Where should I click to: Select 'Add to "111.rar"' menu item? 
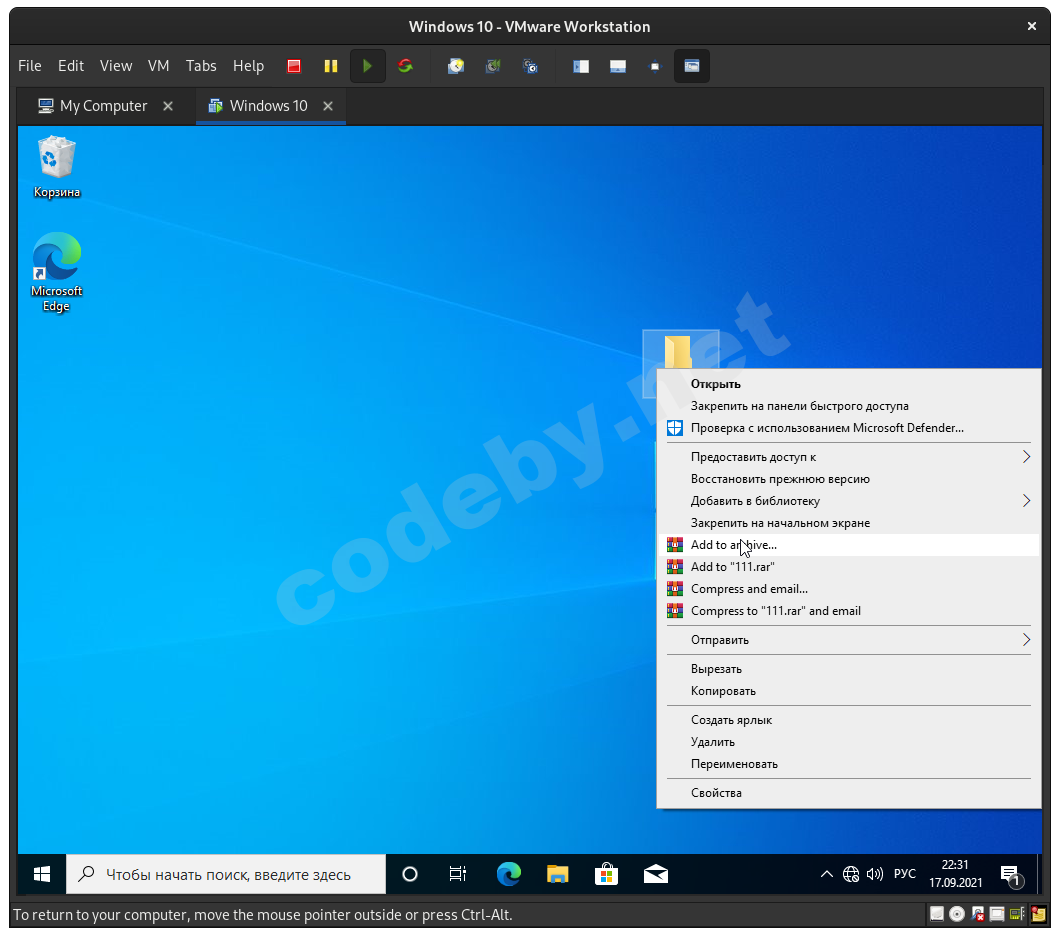[x=849, y=567]
